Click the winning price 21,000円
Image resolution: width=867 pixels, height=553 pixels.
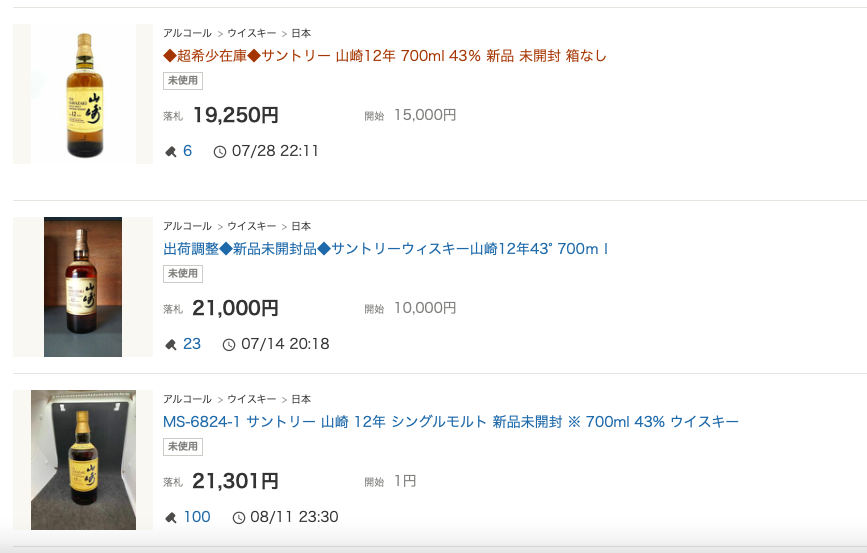236,308
